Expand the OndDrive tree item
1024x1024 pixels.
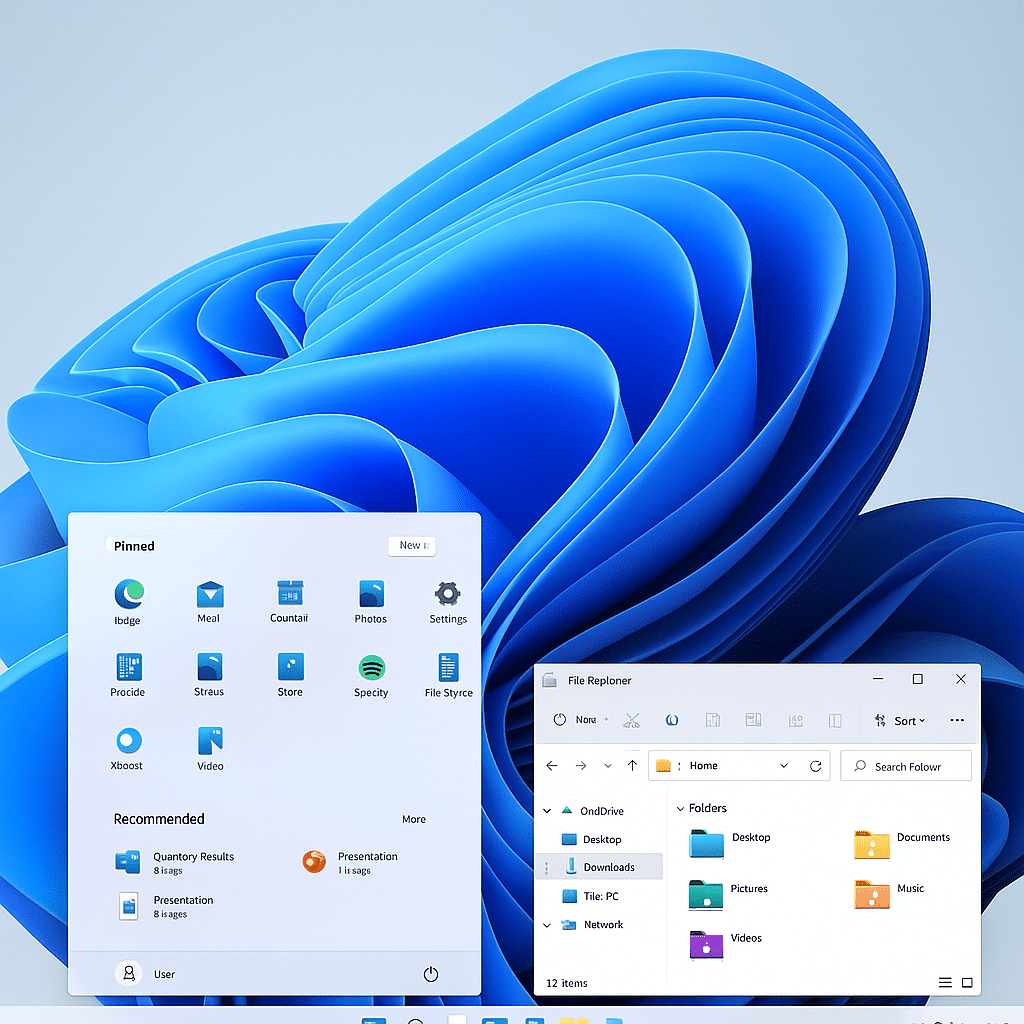(x=546, y=810)
